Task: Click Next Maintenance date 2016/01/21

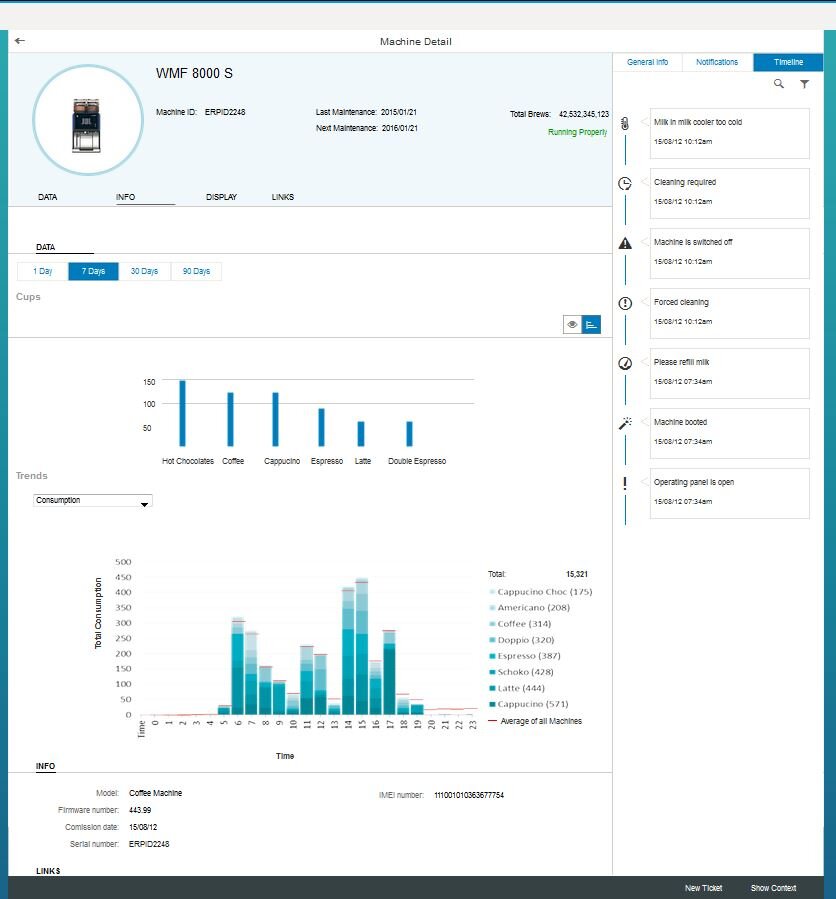Action: (x=400, y=128)
